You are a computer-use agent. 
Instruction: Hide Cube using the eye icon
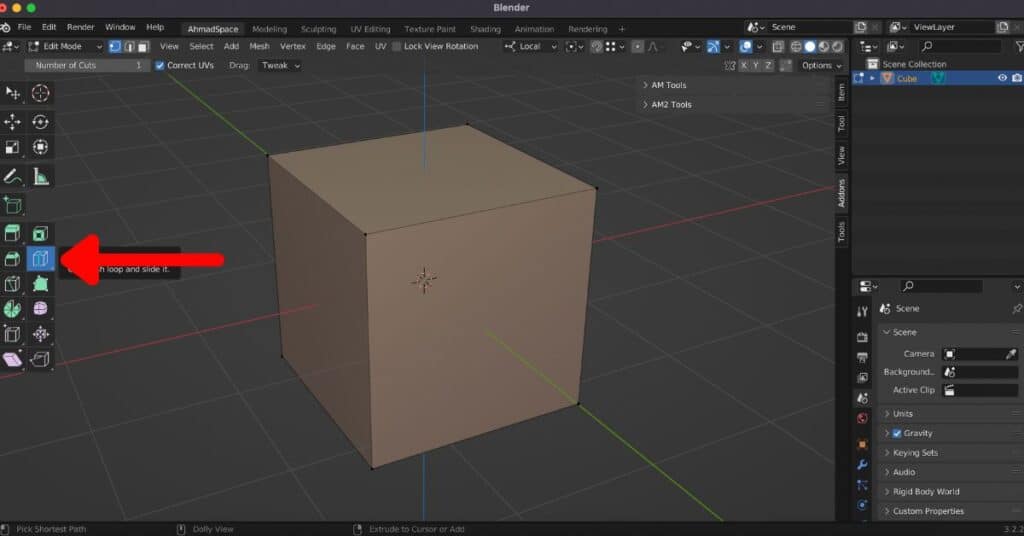(1002, 78)
